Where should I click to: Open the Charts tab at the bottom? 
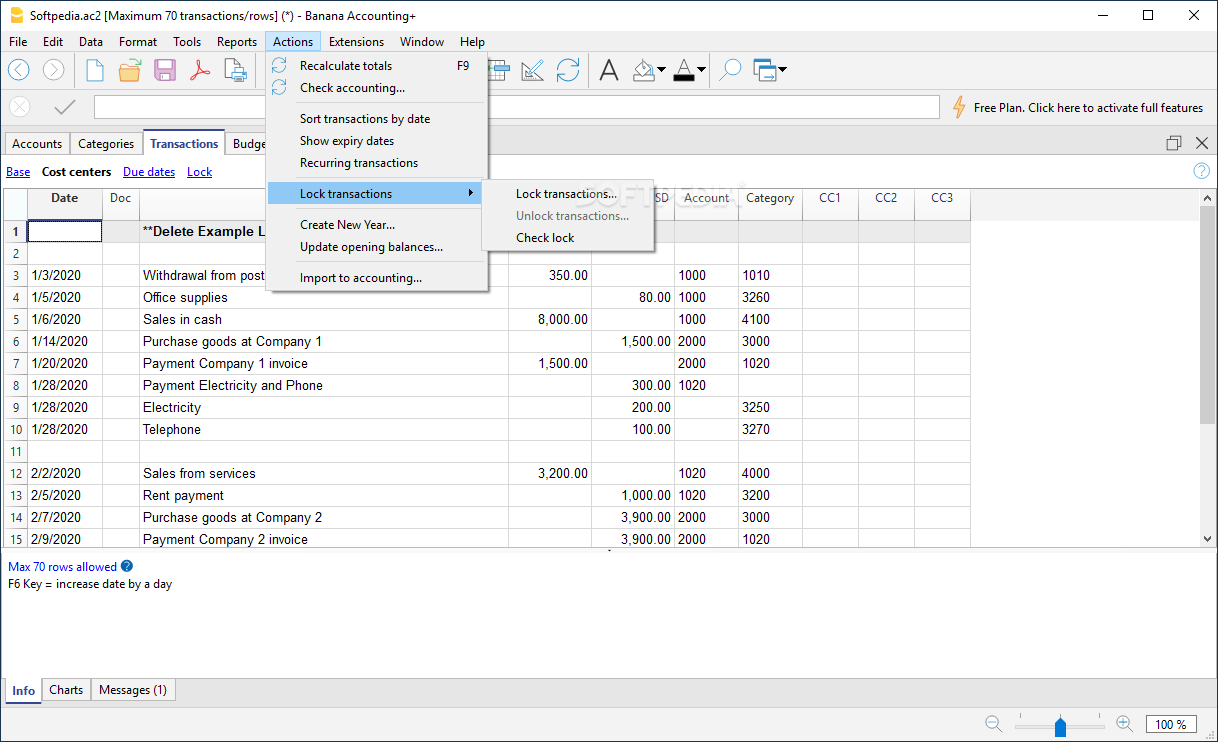pyautogui.click(x=66, y=690)
